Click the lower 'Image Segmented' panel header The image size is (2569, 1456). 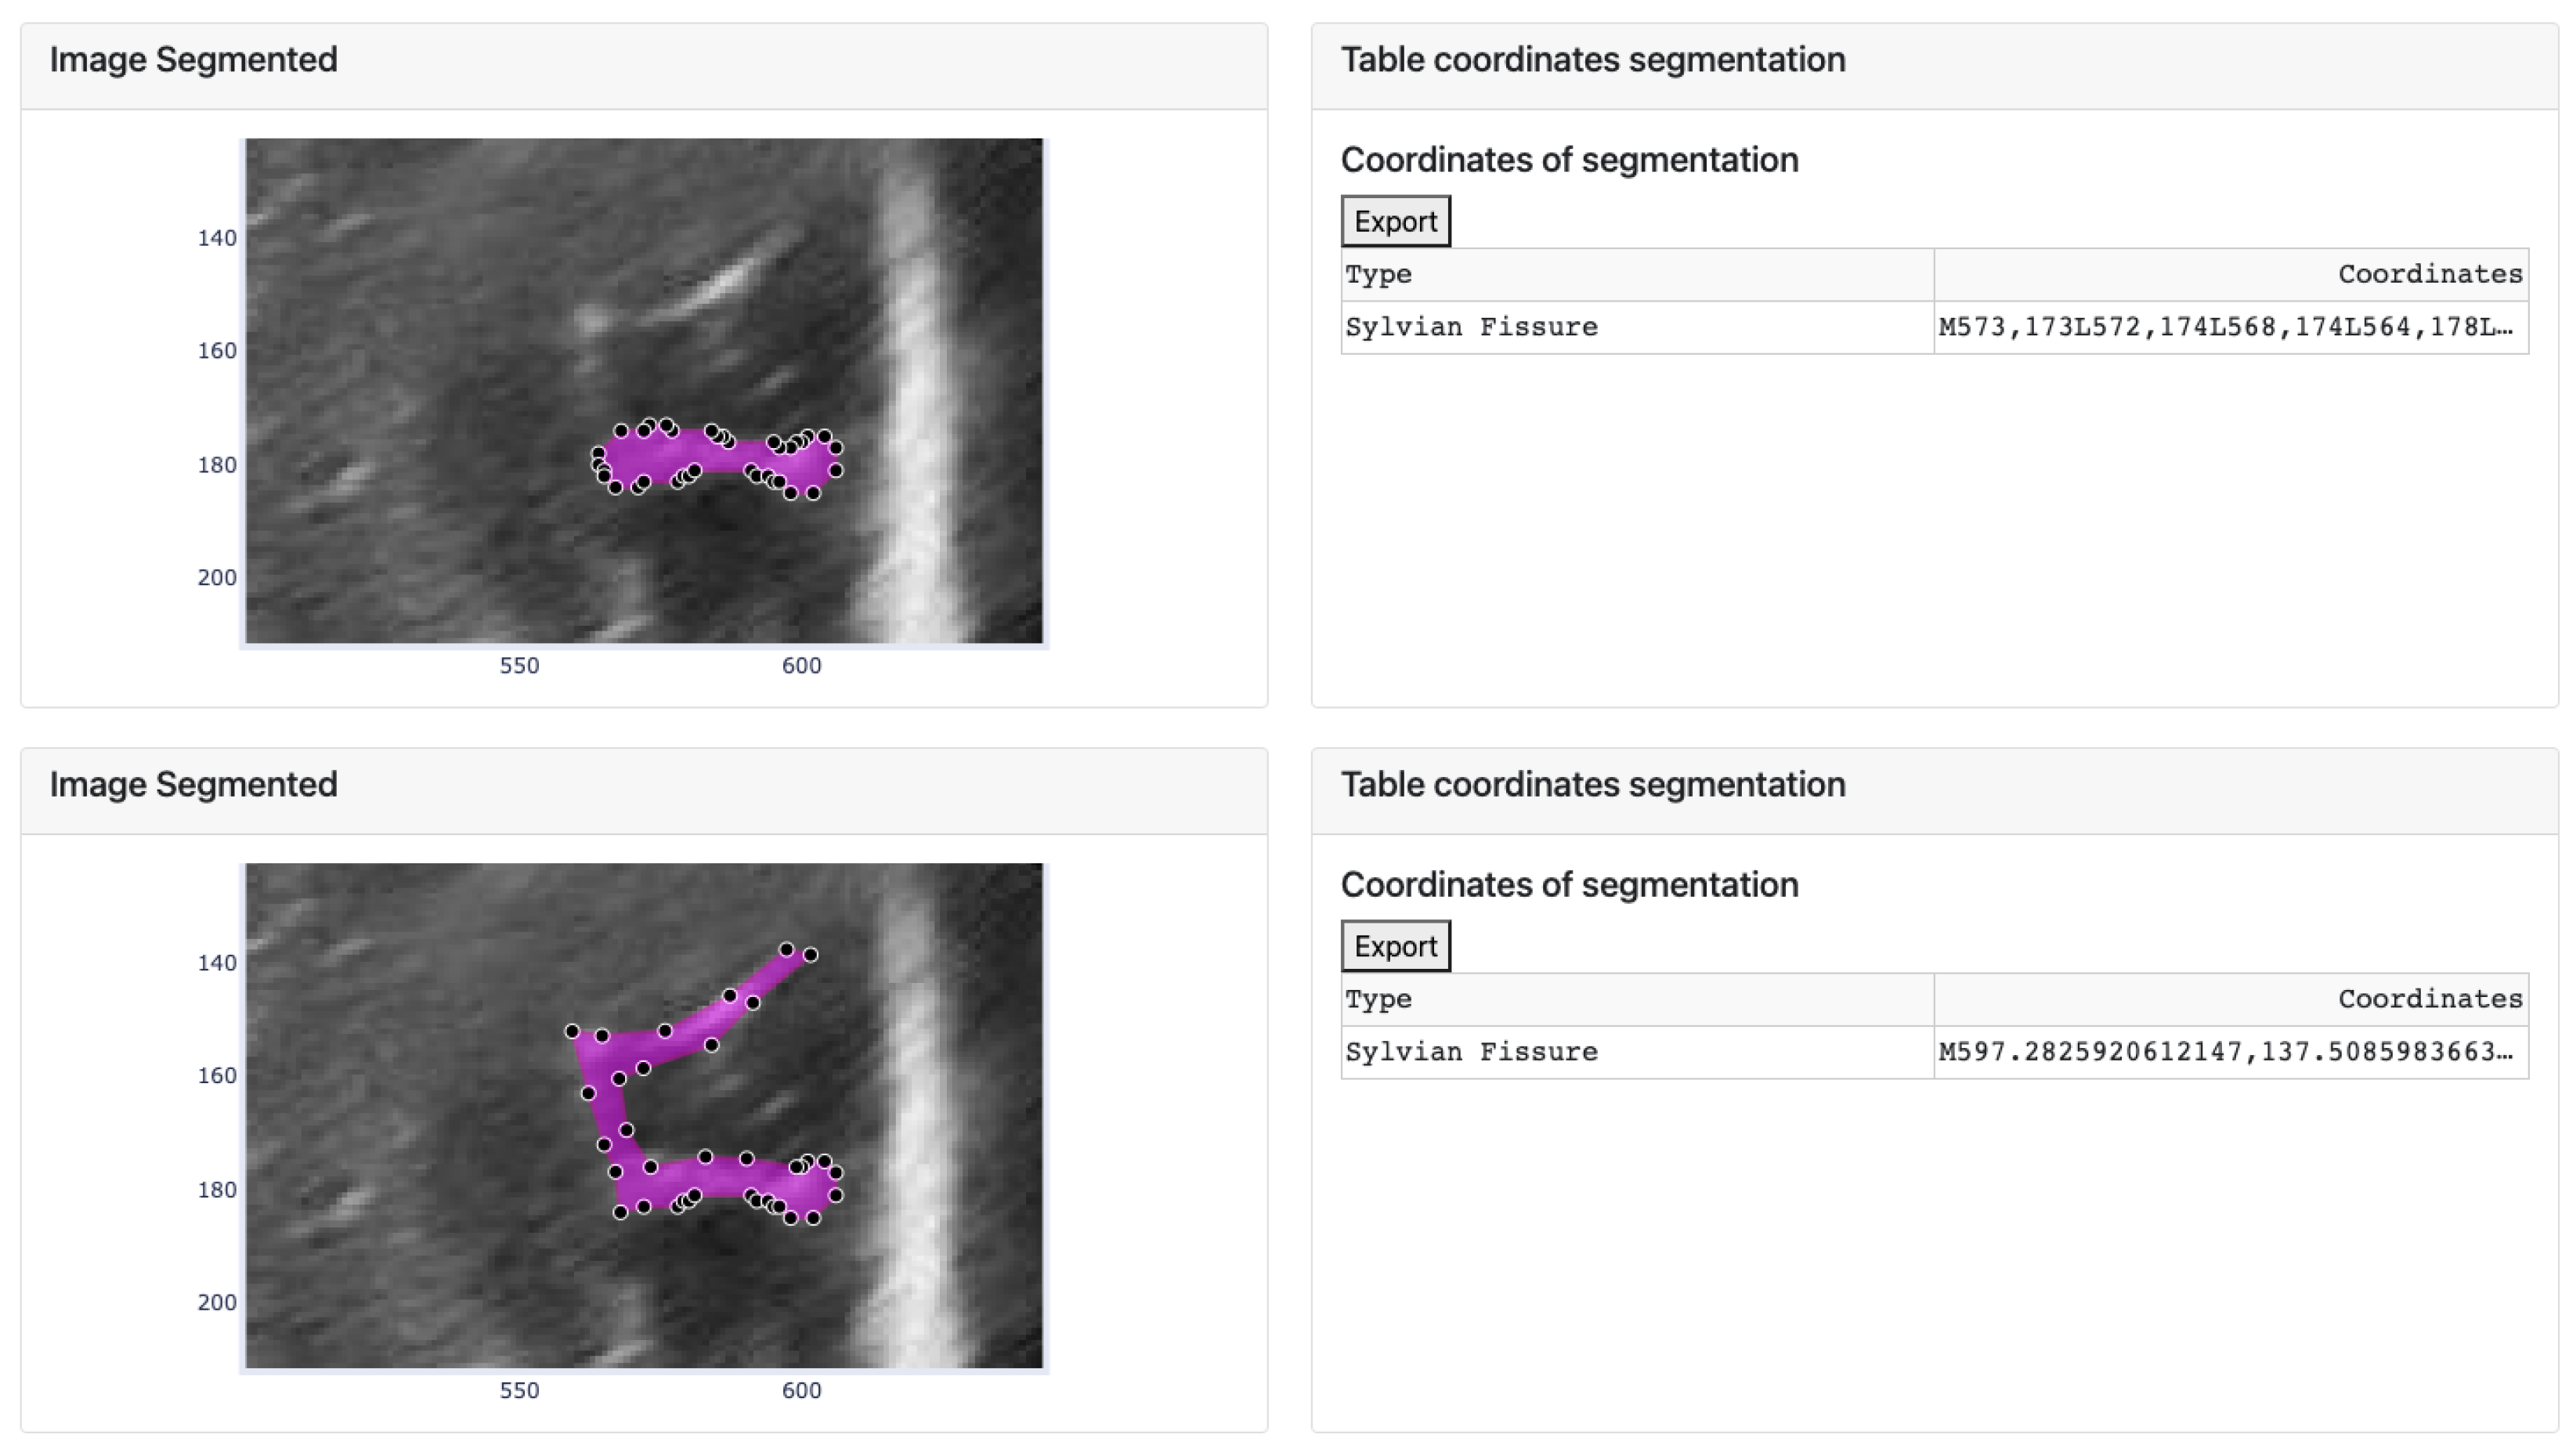pos(193,785)
